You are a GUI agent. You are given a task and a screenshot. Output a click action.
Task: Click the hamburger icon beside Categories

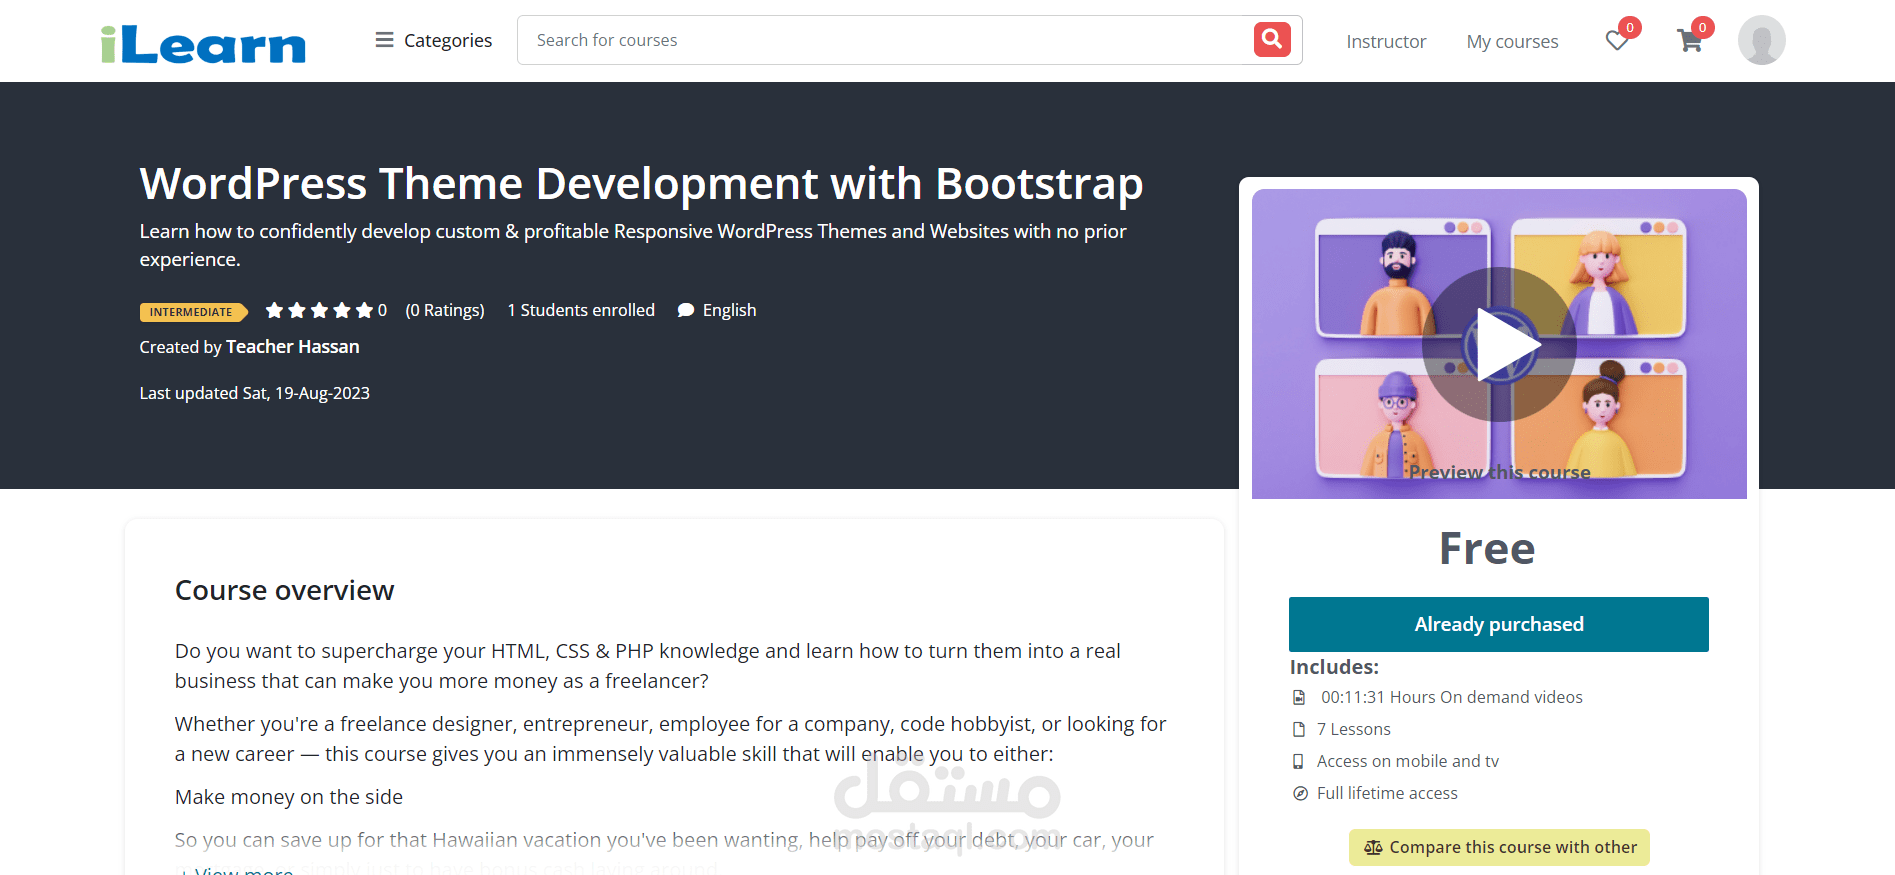384,40
